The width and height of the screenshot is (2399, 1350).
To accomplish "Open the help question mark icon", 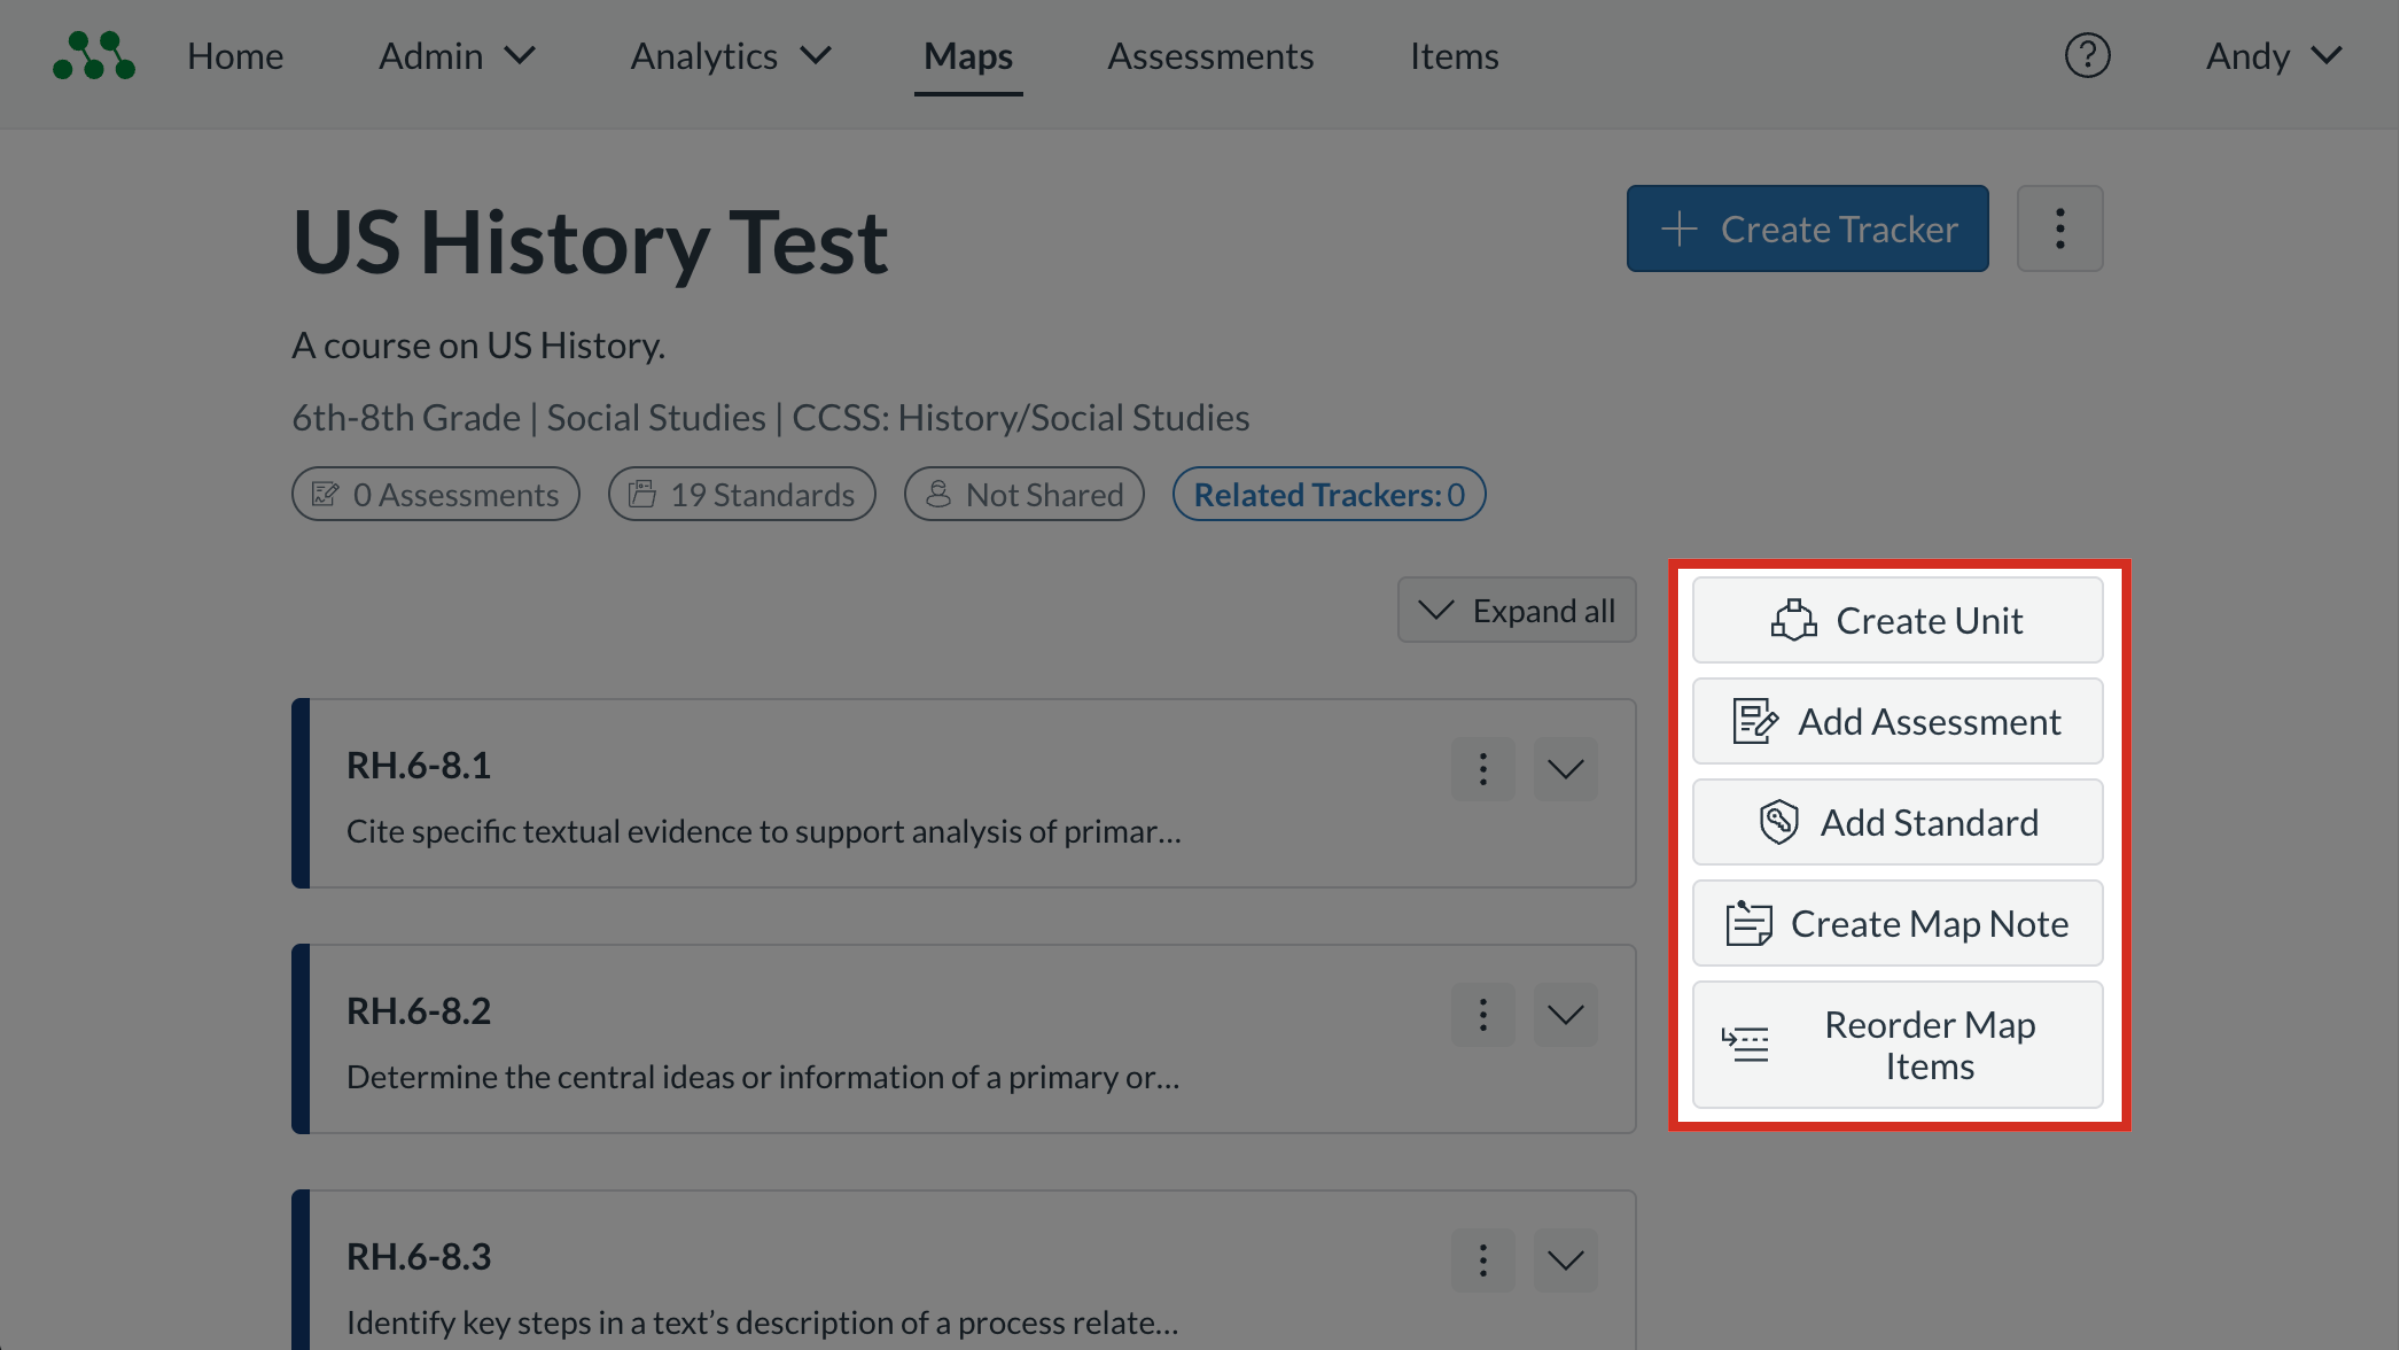I will pos(2087,56).
